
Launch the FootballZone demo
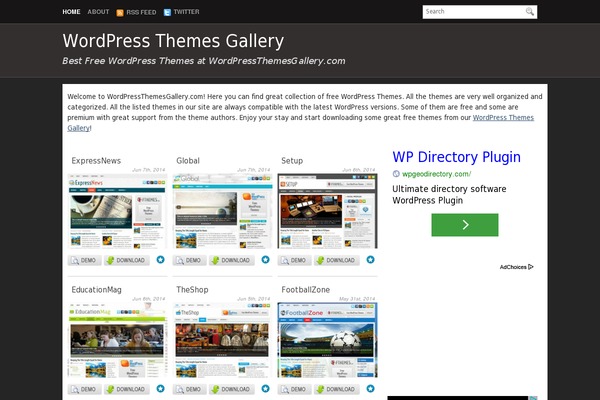coord(295,389)
